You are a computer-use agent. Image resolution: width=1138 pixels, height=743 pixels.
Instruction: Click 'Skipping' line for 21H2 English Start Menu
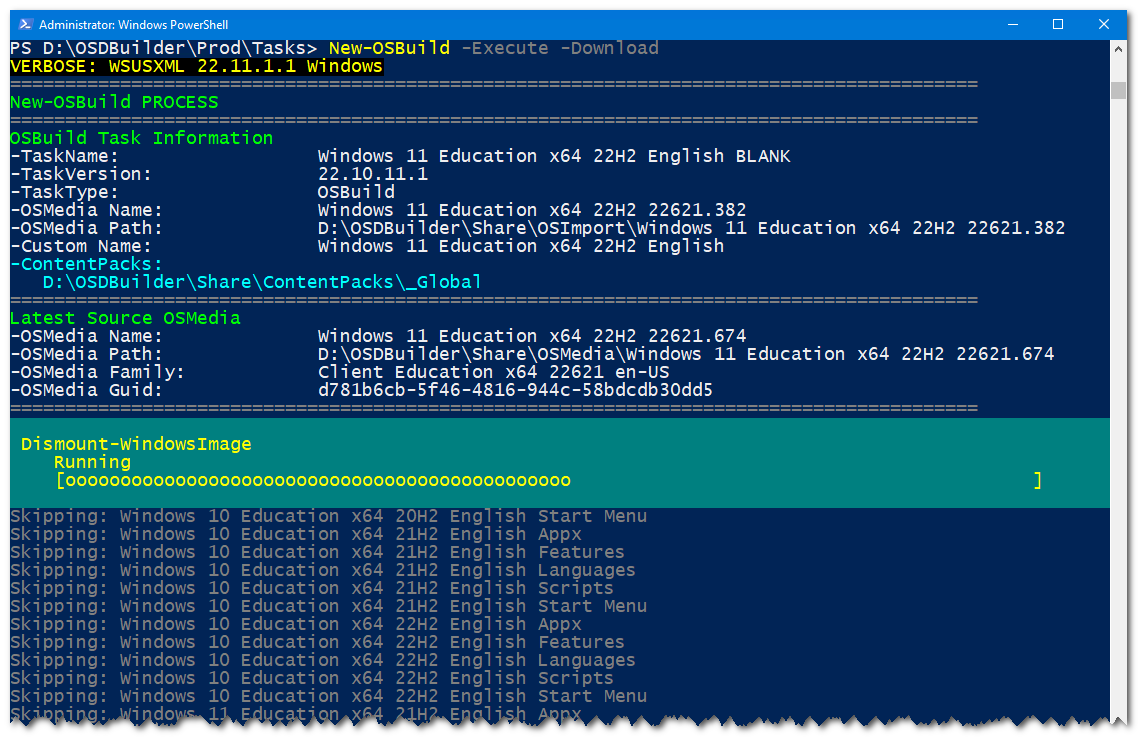328,607
